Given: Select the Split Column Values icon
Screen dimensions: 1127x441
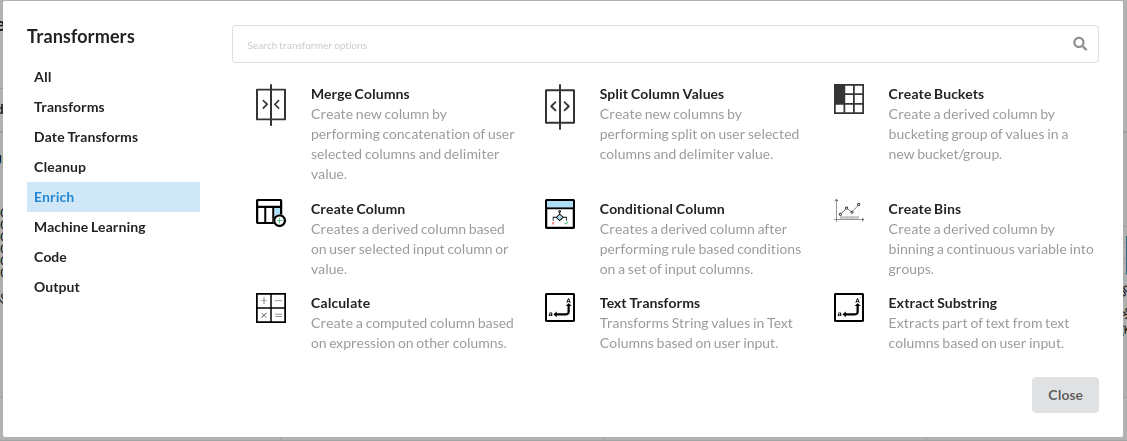Looking at the screenshot, I should [x=560, y=106].
